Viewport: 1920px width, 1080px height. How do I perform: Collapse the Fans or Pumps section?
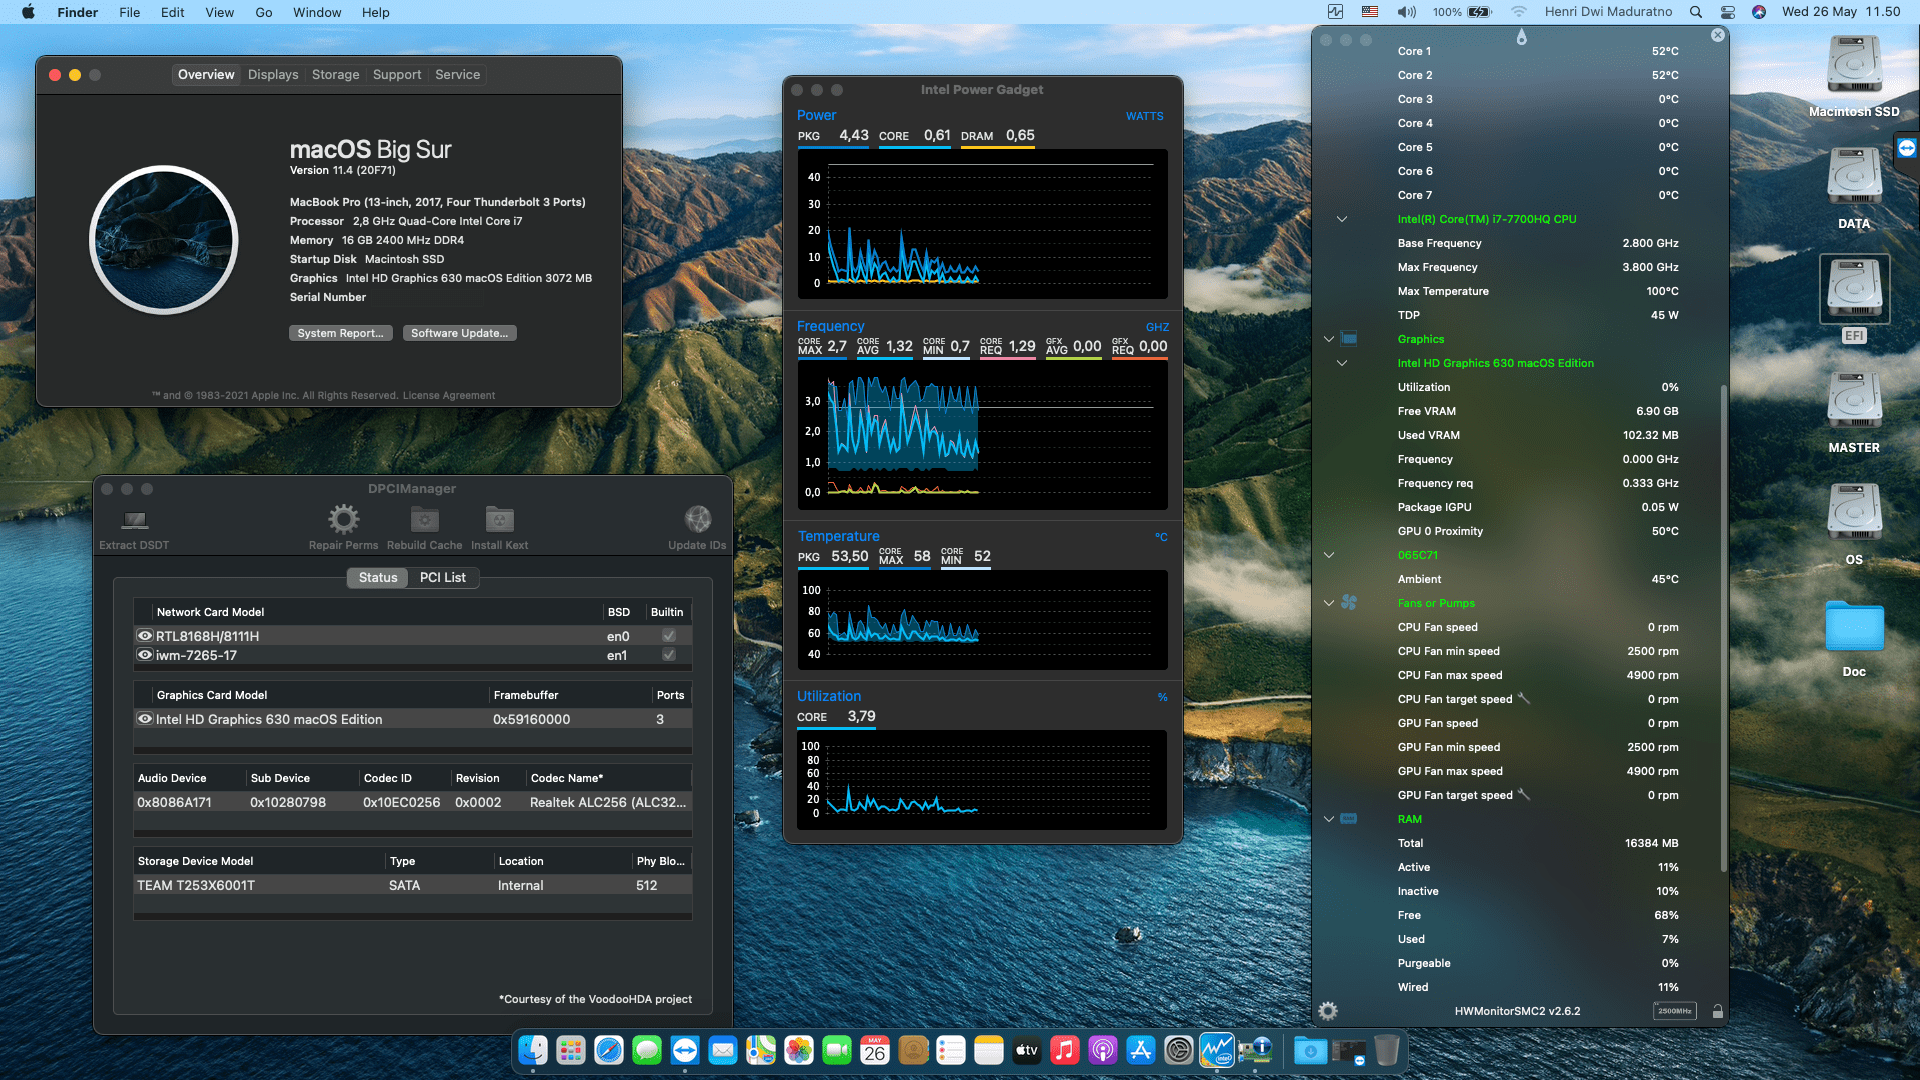1329,603
